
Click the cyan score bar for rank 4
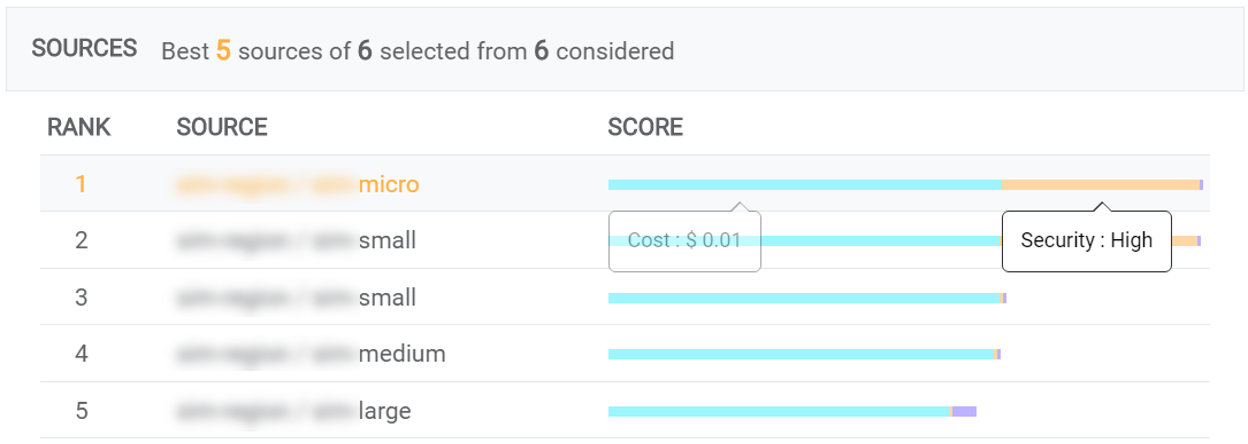(801, 354)
